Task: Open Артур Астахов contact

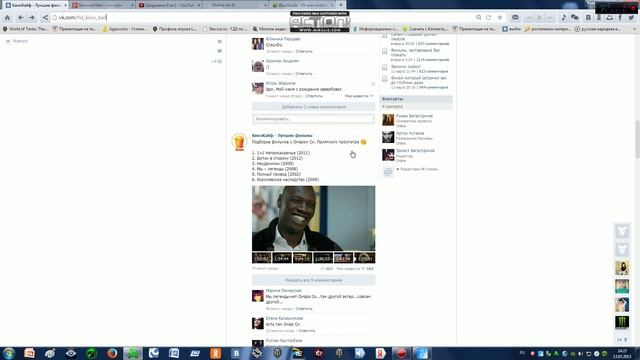Action: [410, 133]
